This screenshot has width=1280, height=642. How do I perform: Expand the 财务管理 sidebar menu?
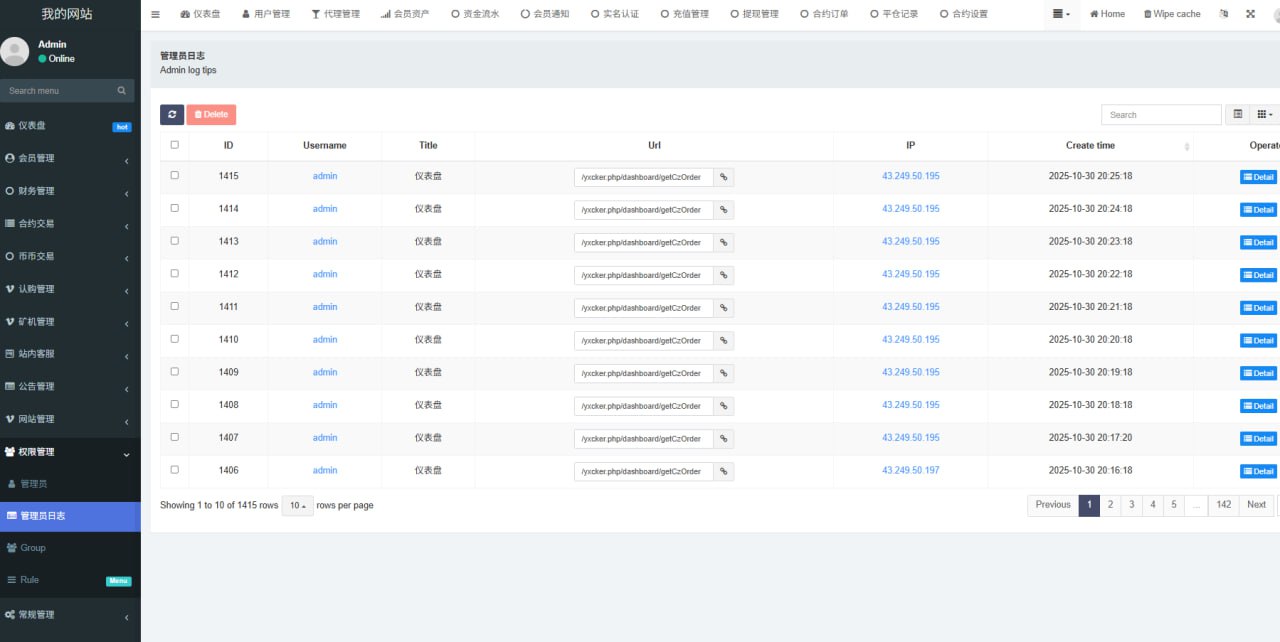coord(70,191)
